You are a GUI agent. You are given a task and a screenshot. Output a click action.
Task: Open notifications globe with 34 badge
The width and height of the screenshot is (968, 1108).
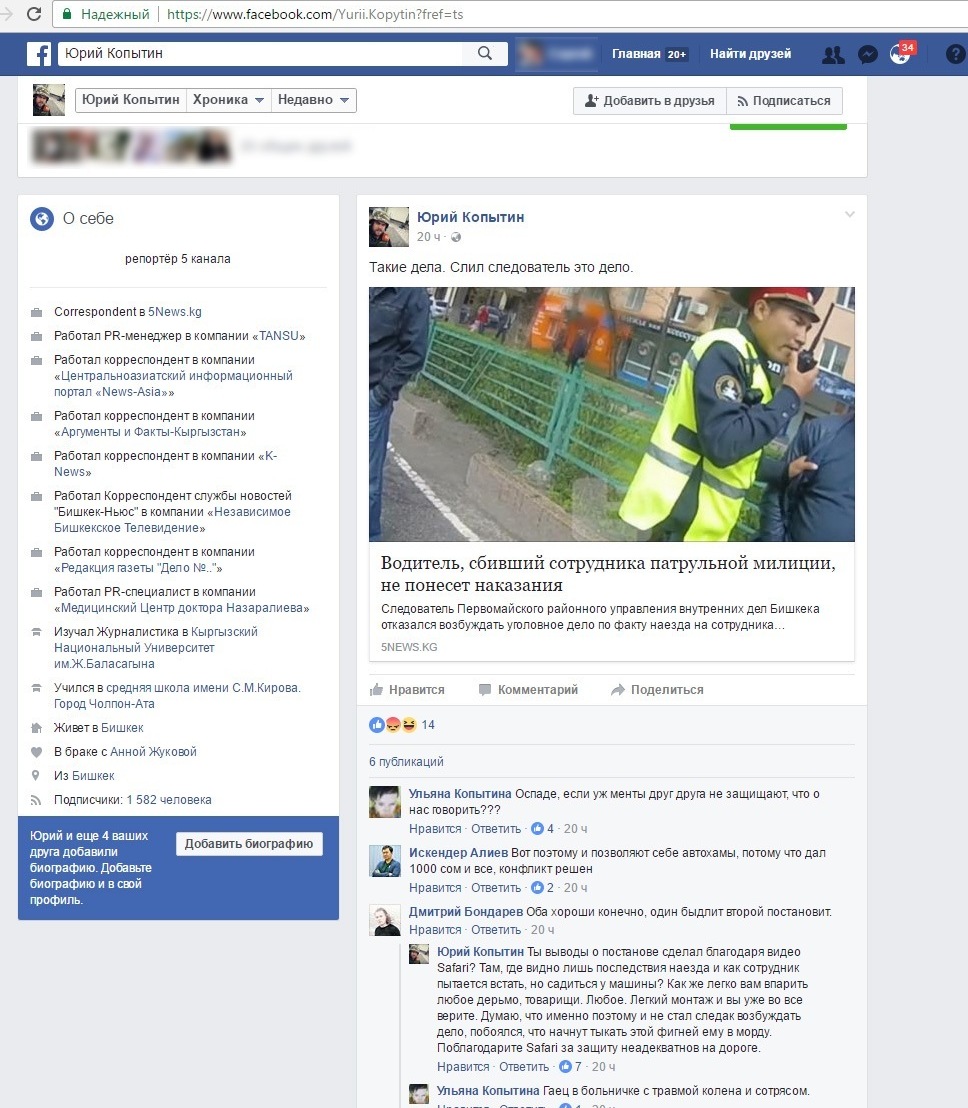pyautogui.click(x=901, y=55)
